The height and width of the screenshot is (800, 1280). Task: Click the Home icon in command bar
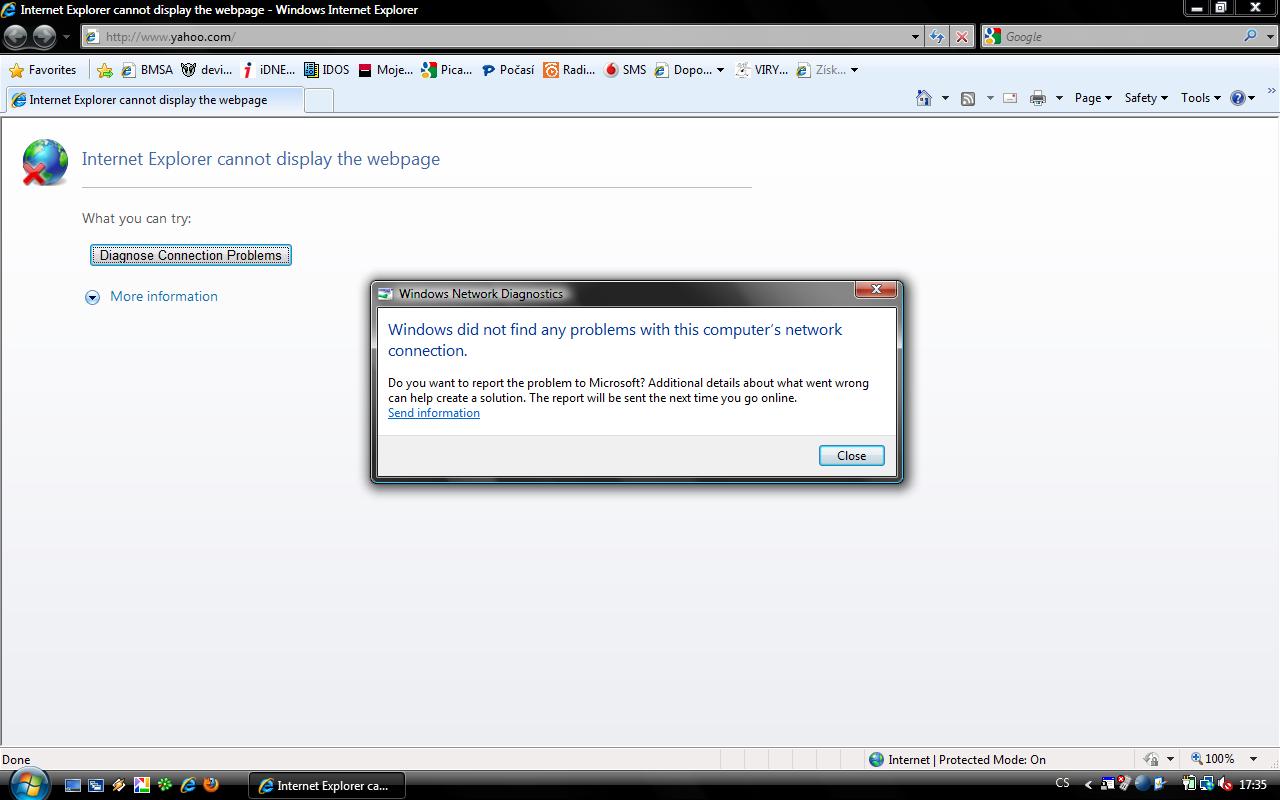[x=924, y=98]
